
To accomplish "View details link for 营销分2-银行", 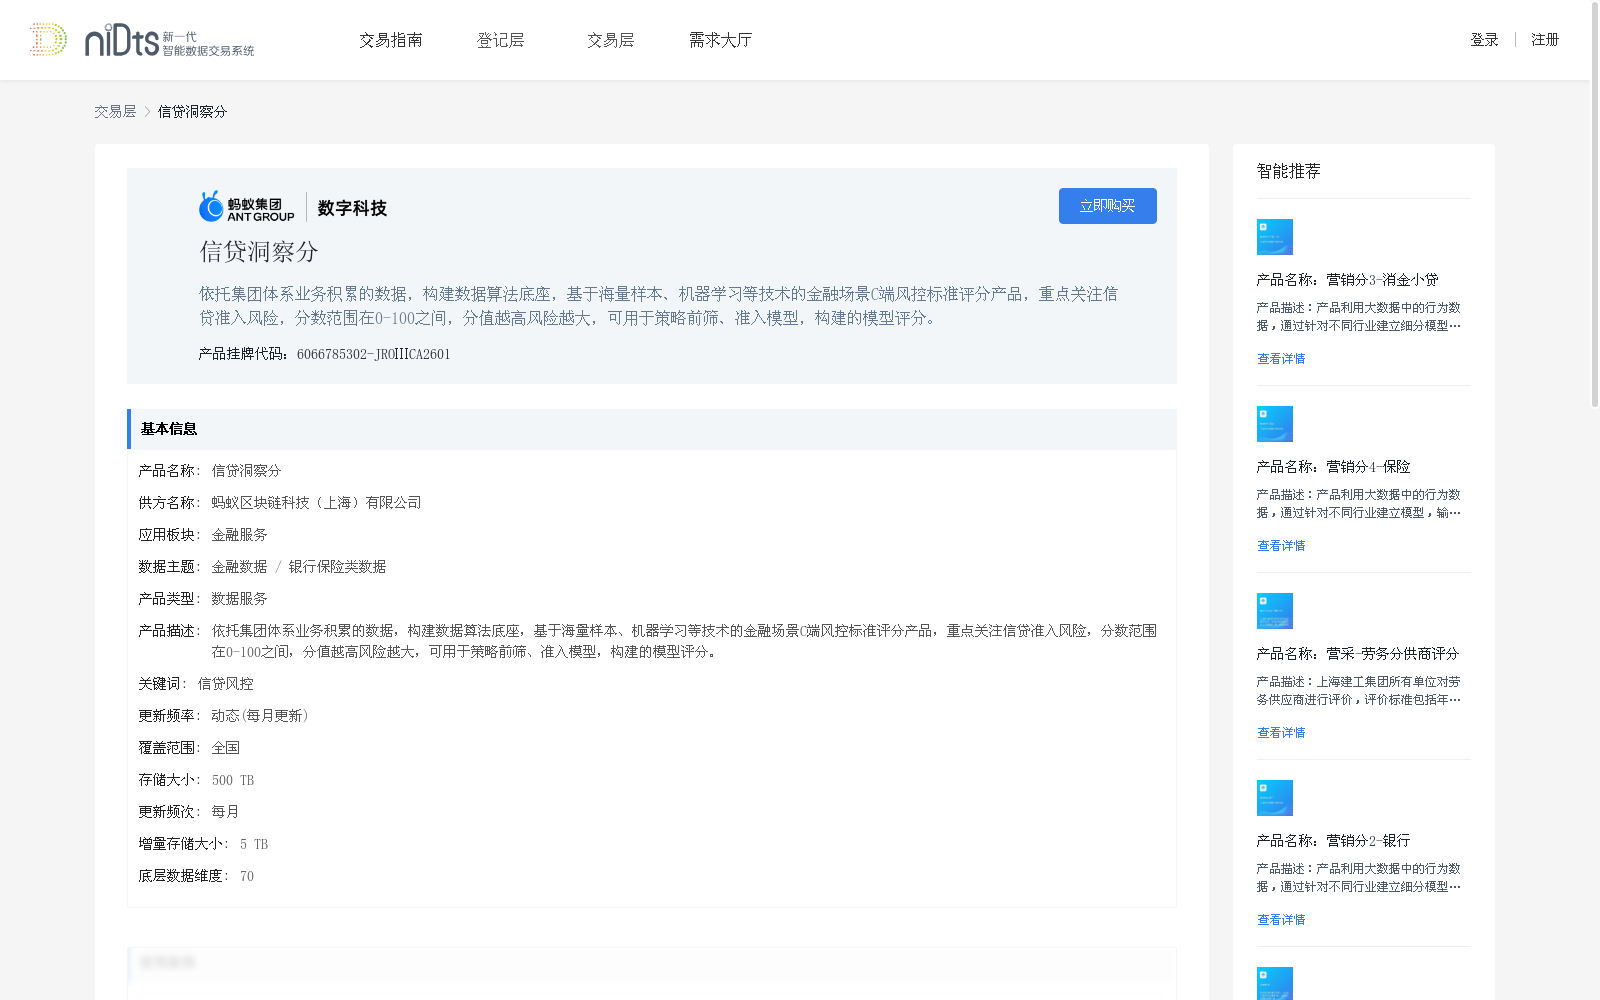I will (1281, 920).
